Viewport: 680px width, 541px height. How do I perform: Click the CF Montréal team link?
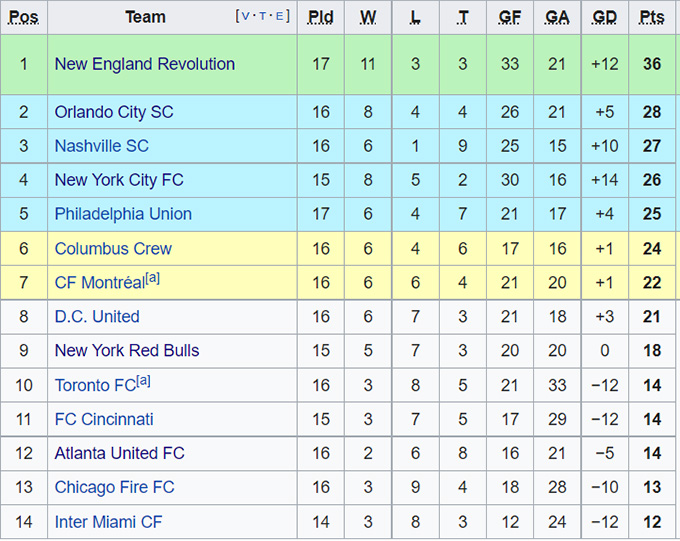click(x=99, y=283)
